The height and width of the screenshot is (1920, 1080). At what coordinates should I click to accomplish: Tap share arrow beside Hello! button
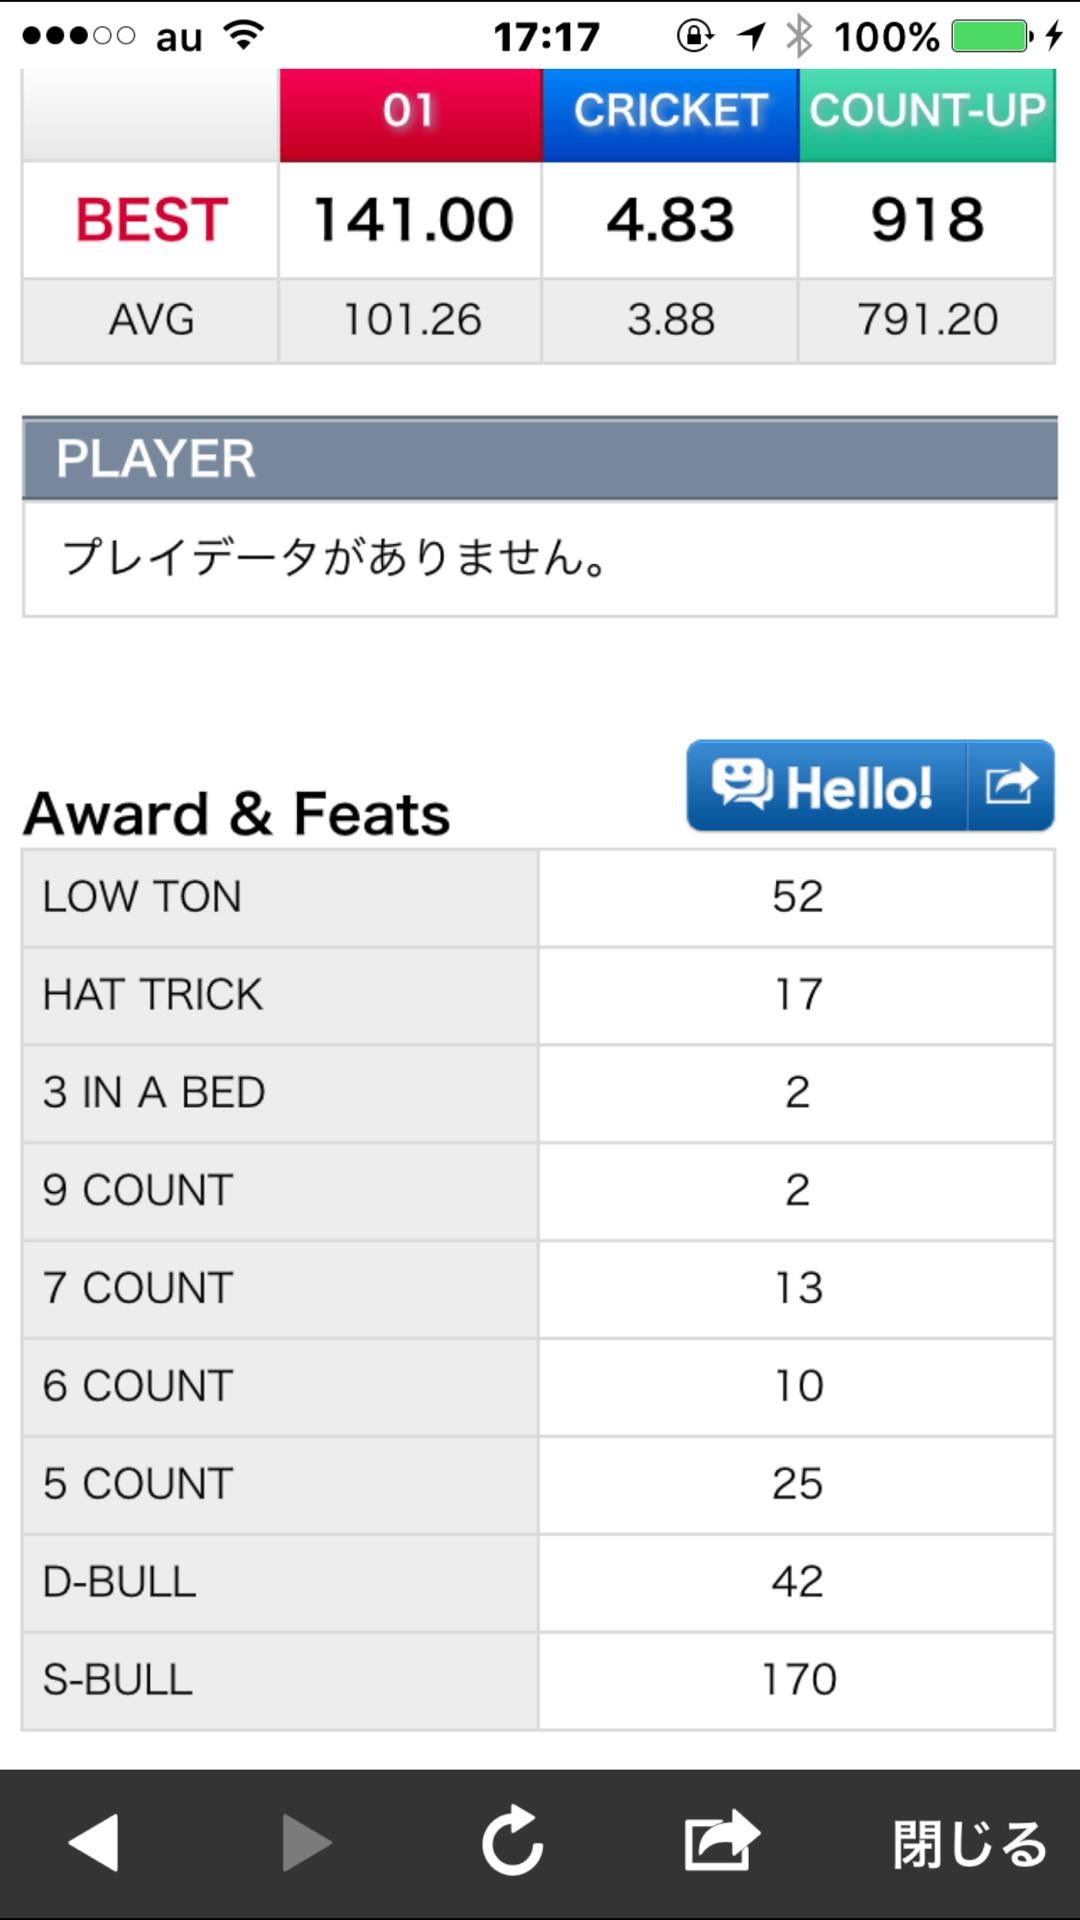[1010, 786]
